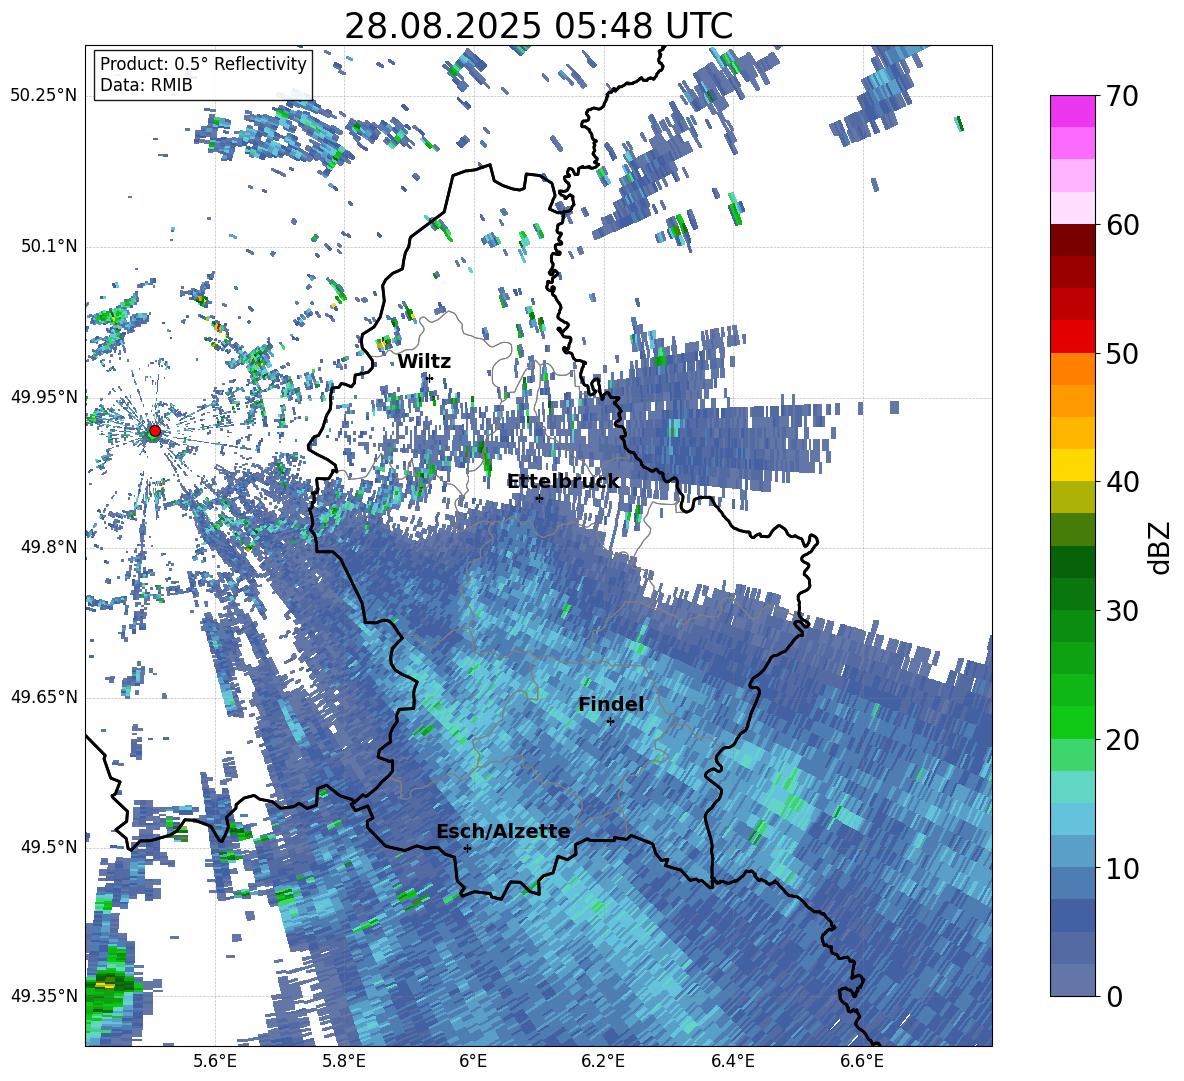1184x1081 pixels.
Task: Click the bright red colorbar segment near 50
Action: coord(1072,337)
